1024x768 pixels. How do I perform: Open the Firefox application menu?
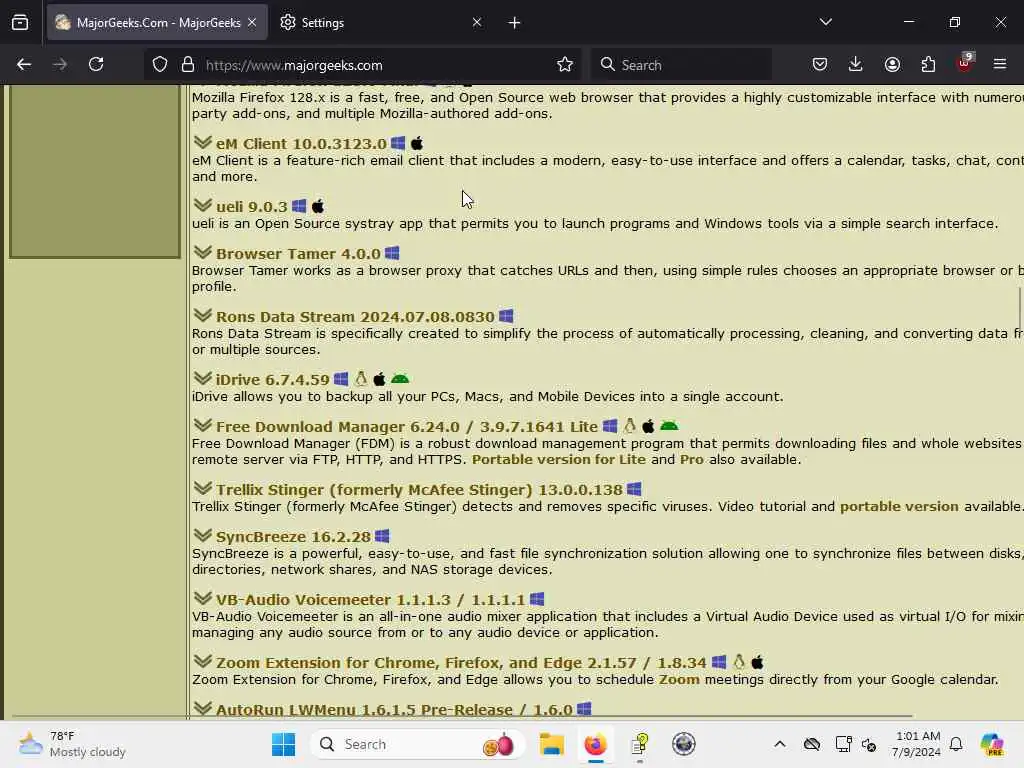(x=1000, y=65)
